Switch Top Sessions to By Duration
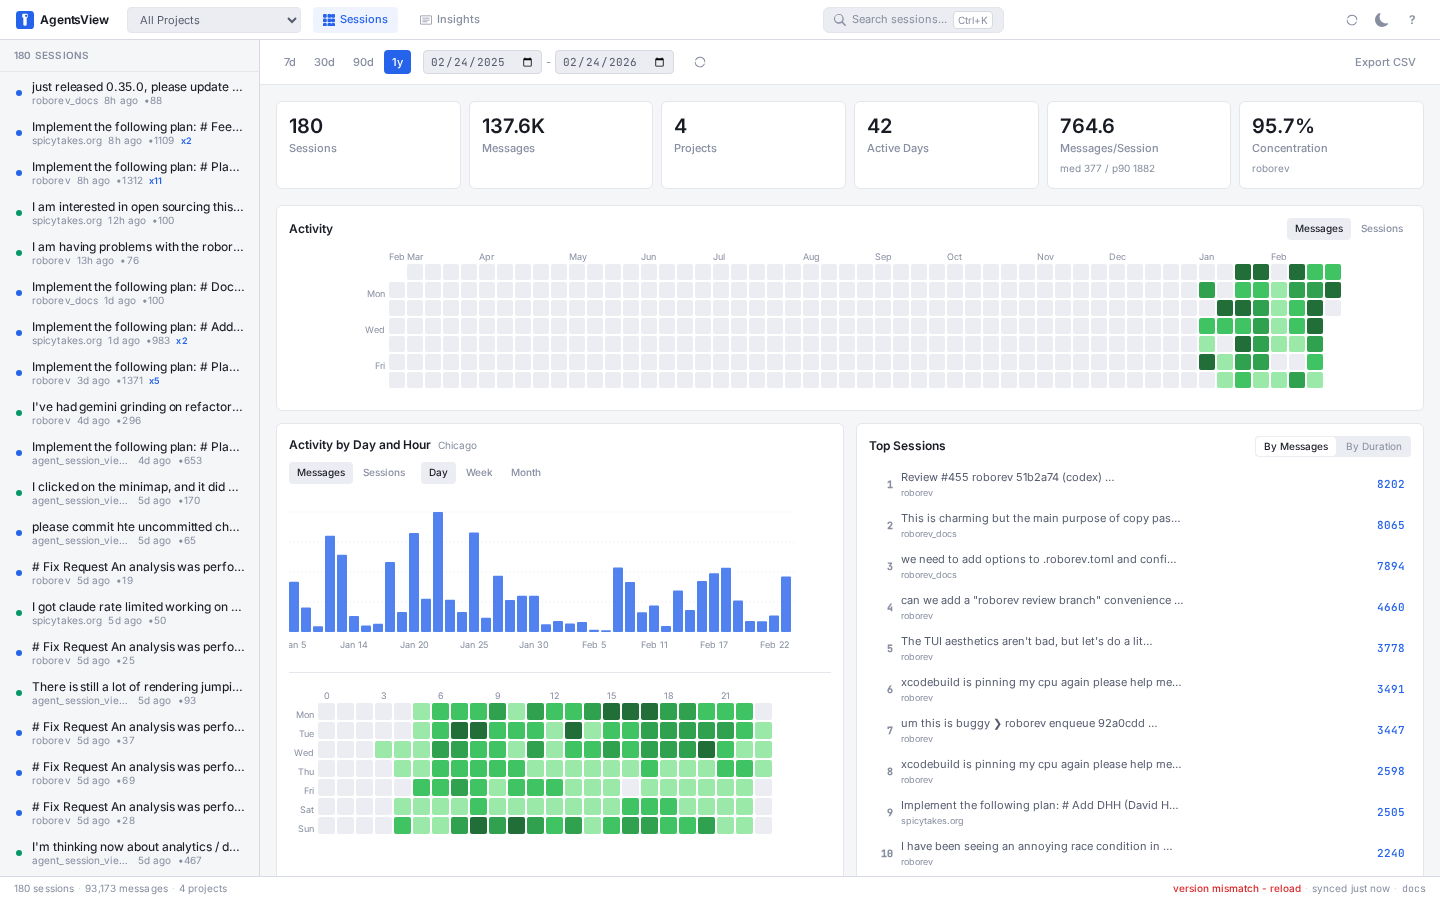This screenshot has width=1440, height=900. (1373, 446)
